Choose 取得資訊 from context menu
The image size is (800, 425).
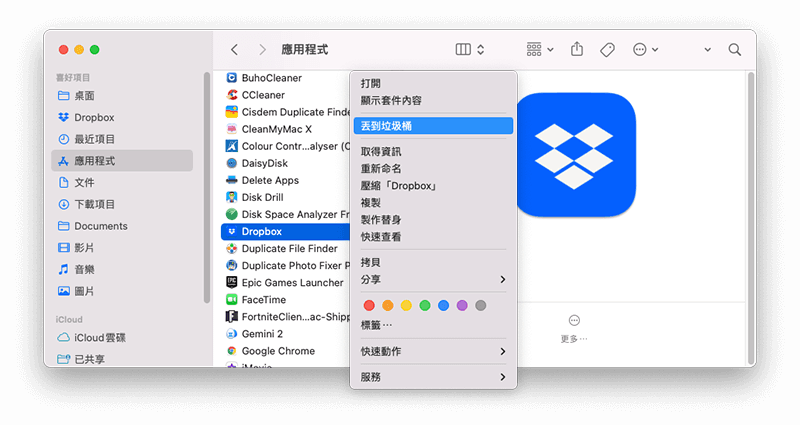[x=433, y=152]
